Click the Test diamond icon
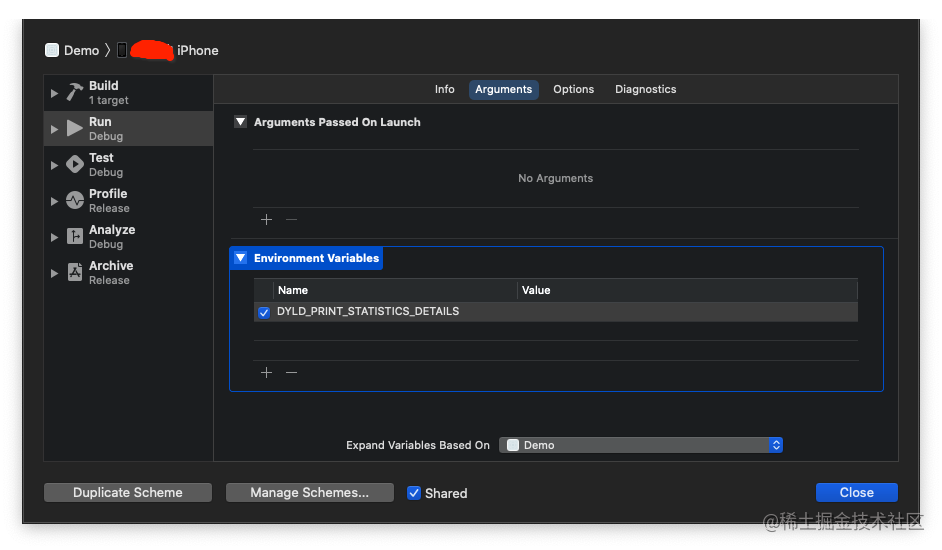The height and width of the screenshot is (550, 942). (x=74, y=164)
